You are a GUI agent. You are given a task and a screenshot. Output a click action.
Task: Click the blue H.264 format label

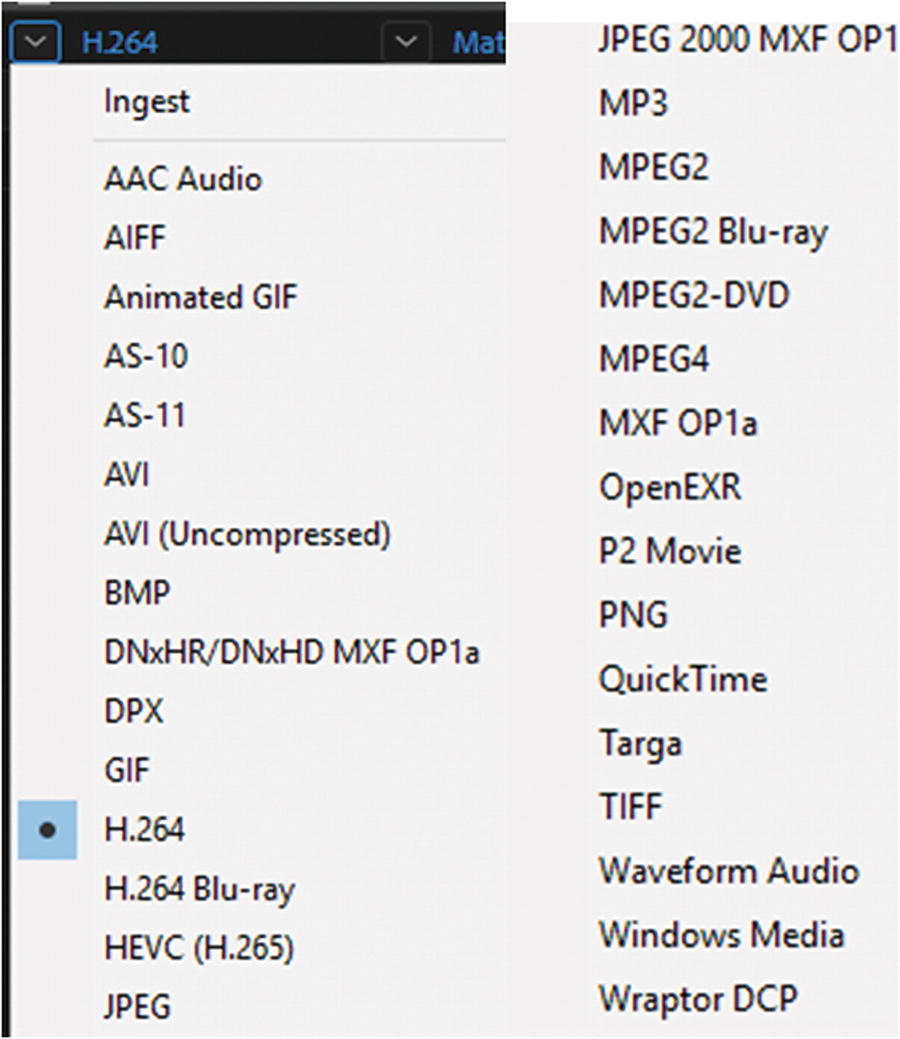(120, 42)
